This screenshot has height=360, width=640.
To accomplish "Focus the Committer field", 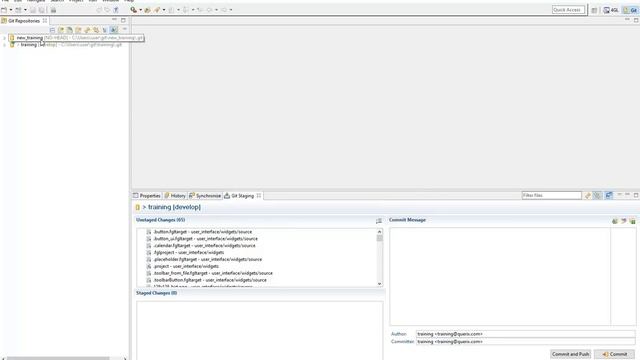I will [525, 342].
